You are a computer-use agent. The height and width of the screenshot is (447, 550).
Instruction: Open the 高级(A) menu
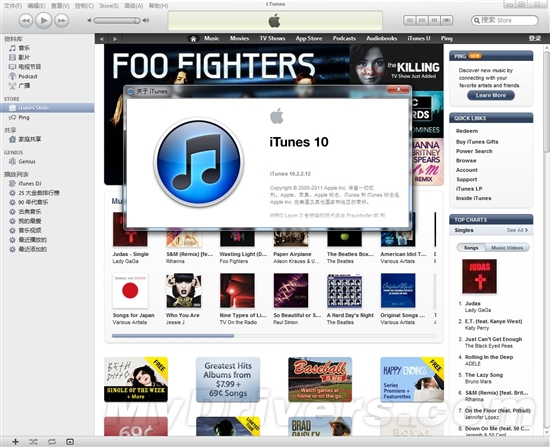point(134,6)
